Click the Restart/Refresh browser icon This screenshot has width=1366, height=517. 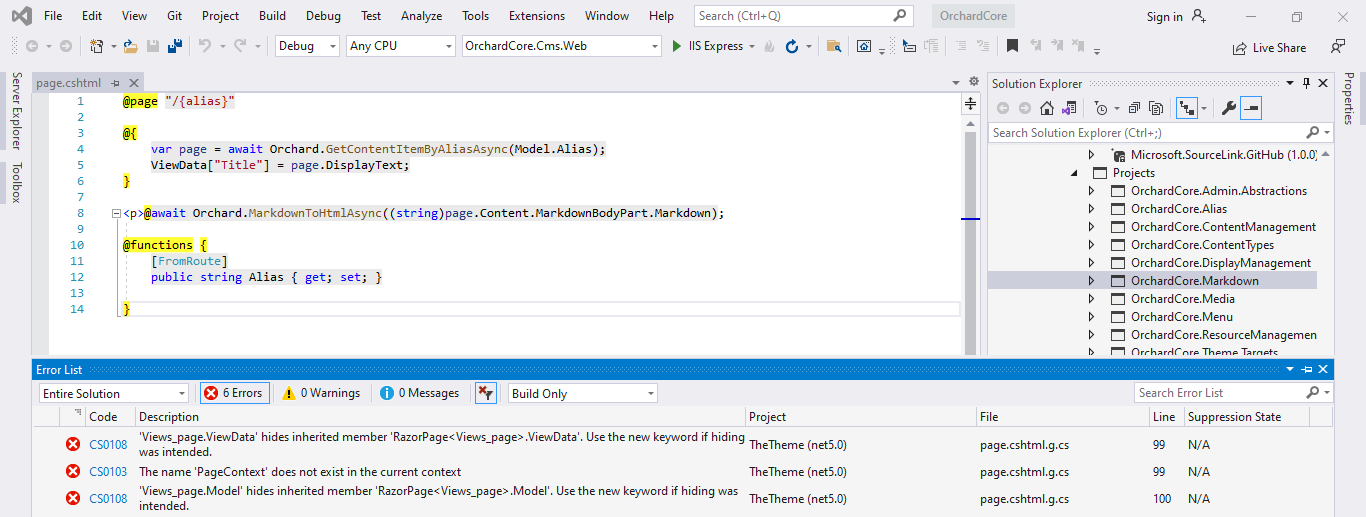[x=791, y=46]
